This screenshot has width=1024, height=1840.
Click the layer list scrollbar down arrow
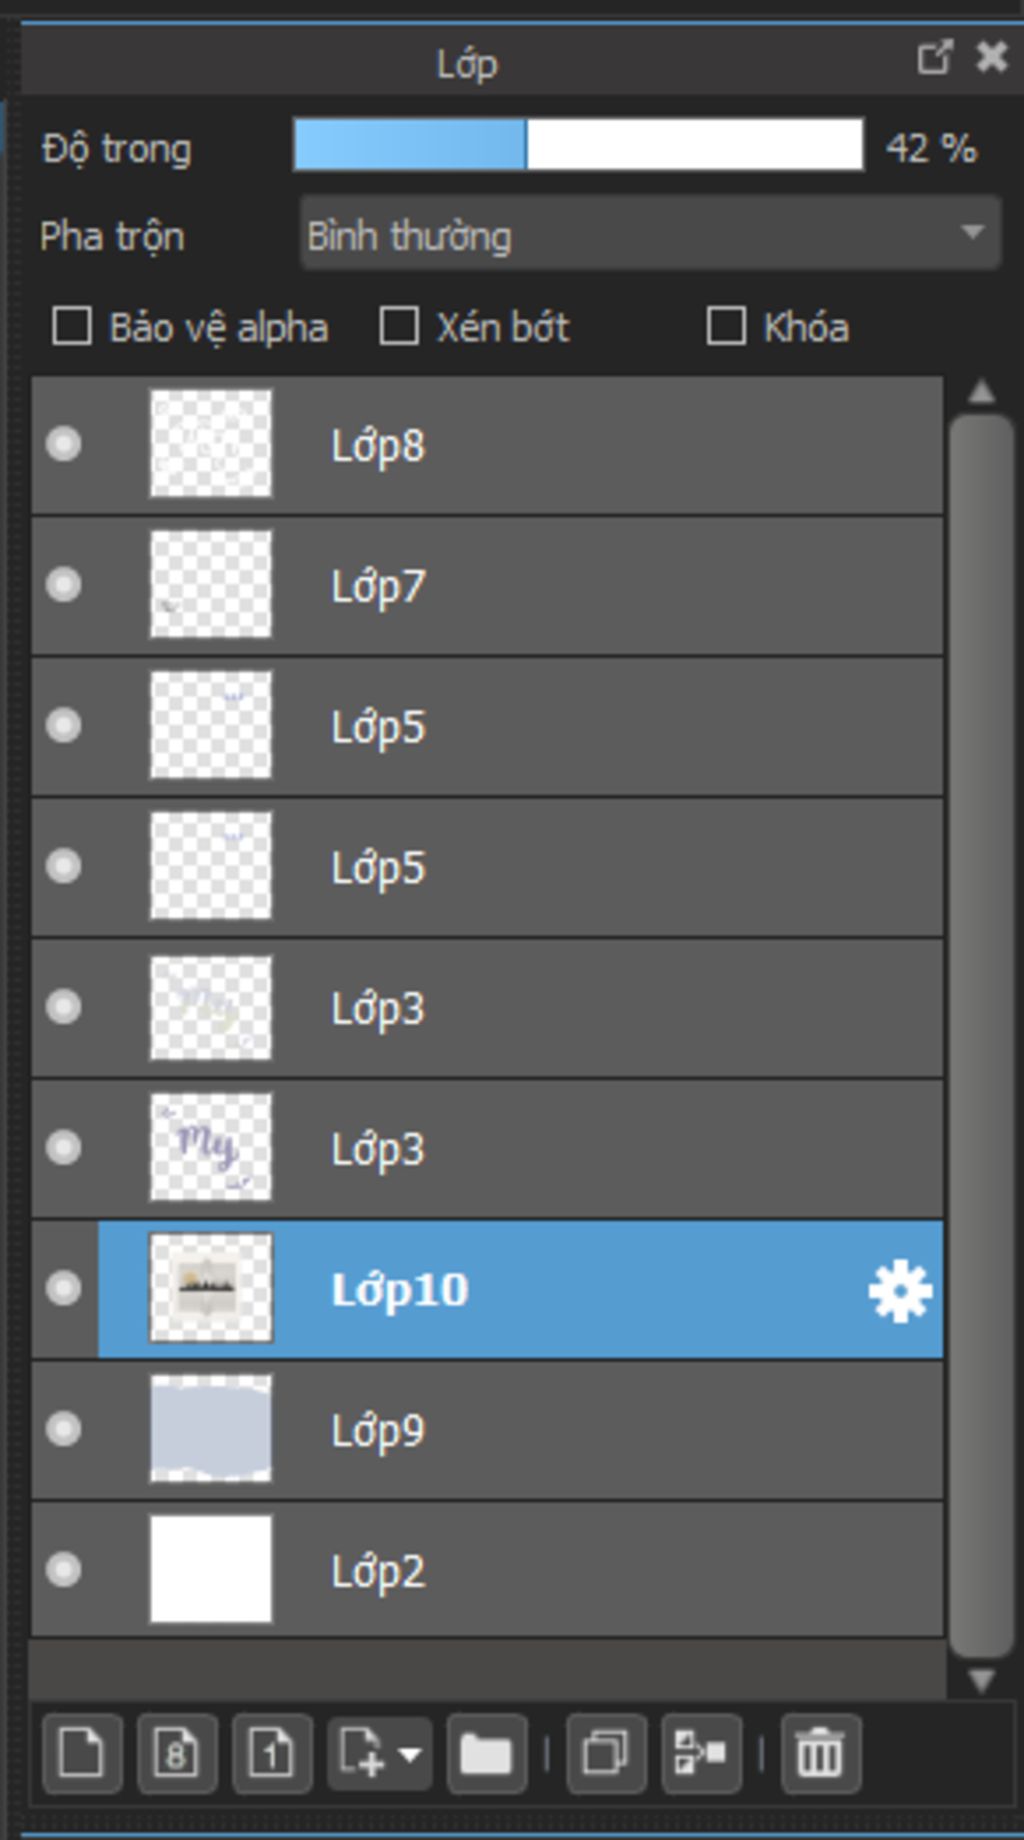point(981,1680)
